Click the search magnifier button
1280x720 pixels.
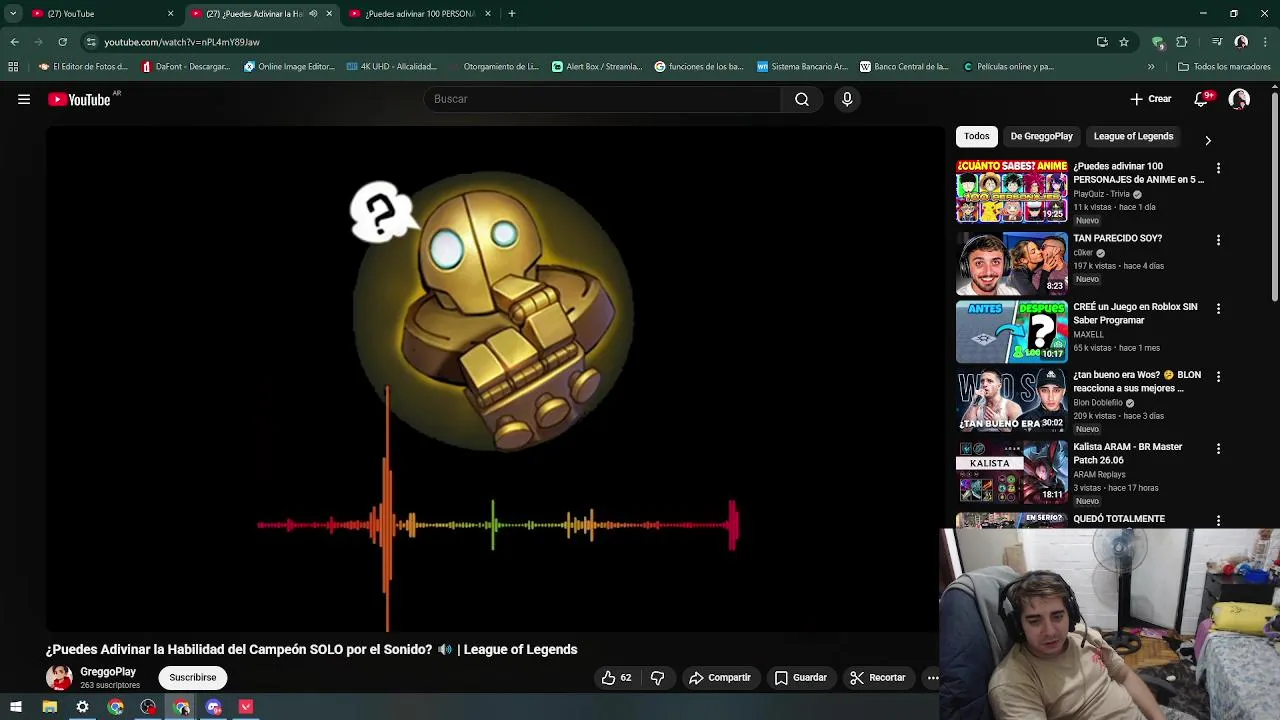click(801, 99)
